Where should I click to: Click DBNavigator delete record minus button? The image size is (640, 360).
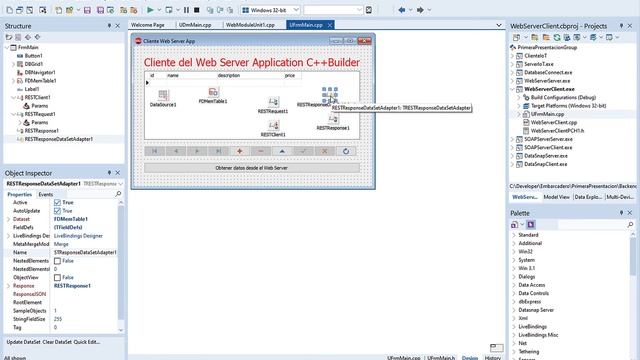(x=261, y=151)
